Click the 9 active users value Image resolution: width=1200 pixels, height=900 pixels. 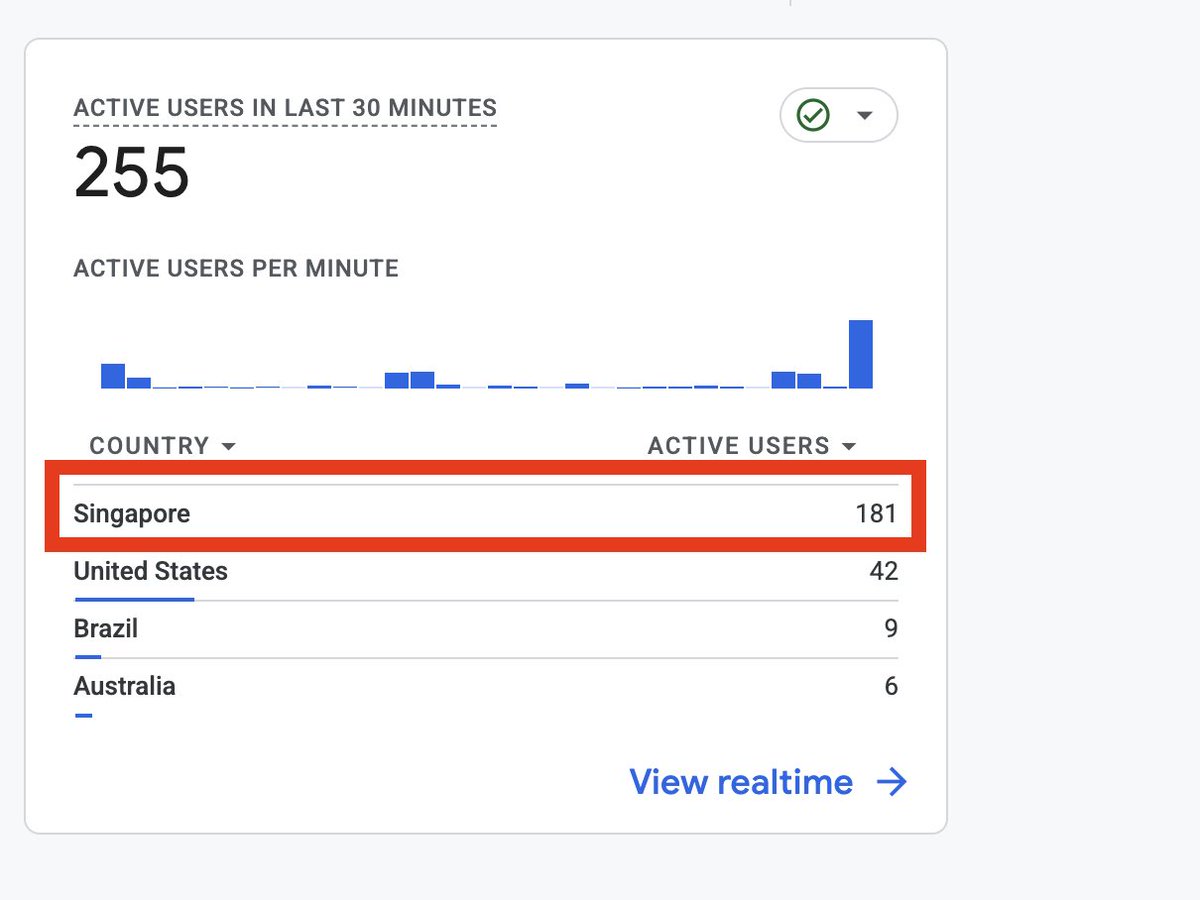click(x=891, y=629)
